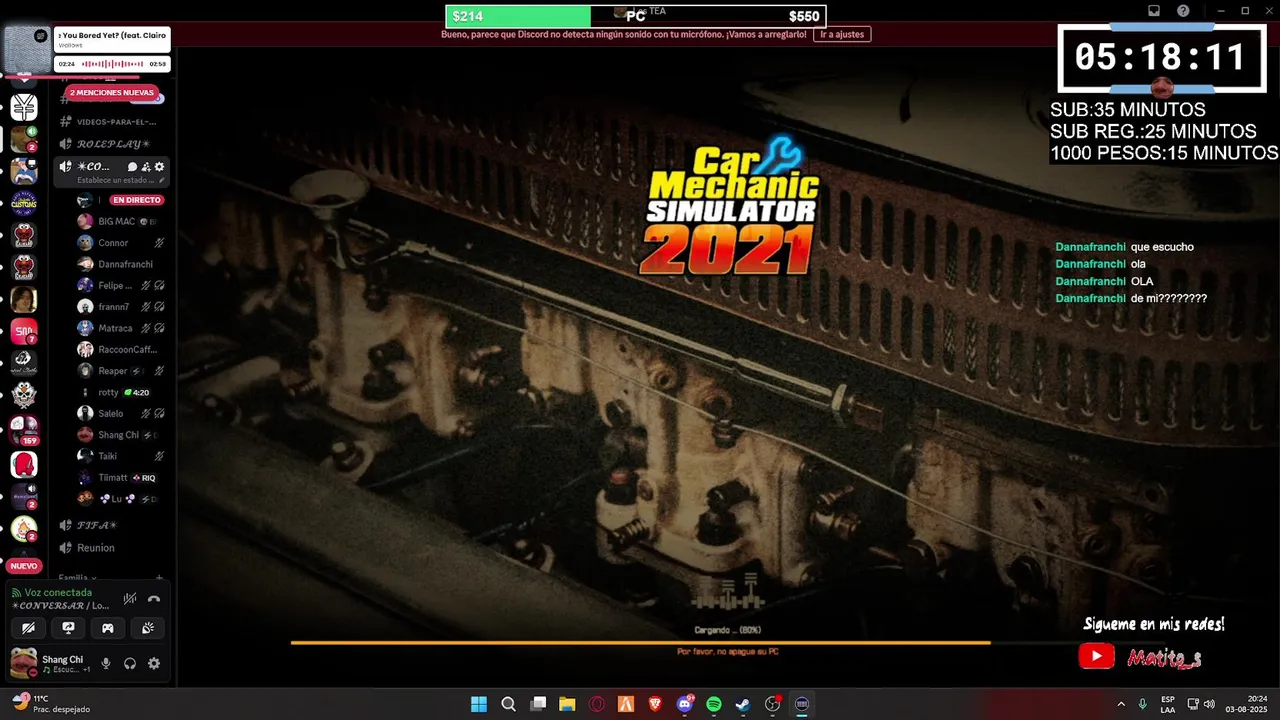Open the Discord help icon
Screen dimensions: 1280x720
tap(1183, 11)
